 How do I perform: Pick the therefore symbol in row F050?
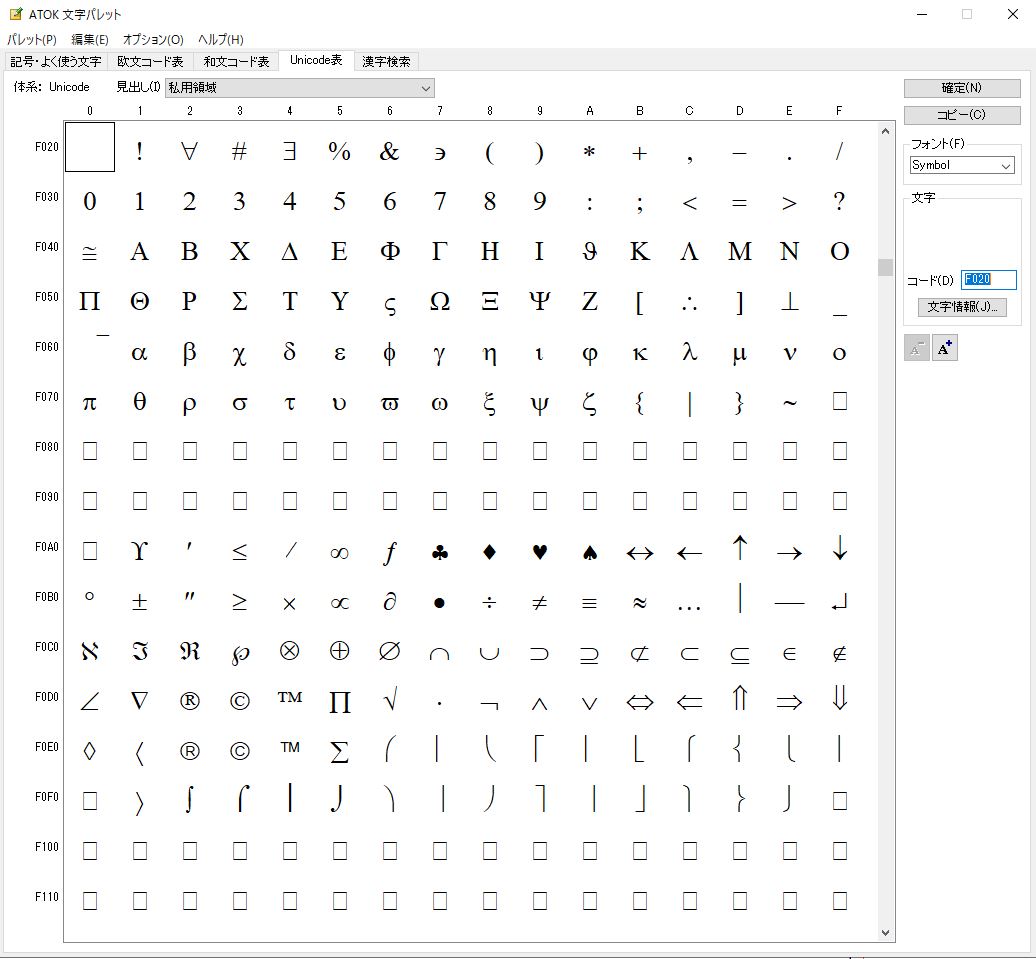point(689,303)
